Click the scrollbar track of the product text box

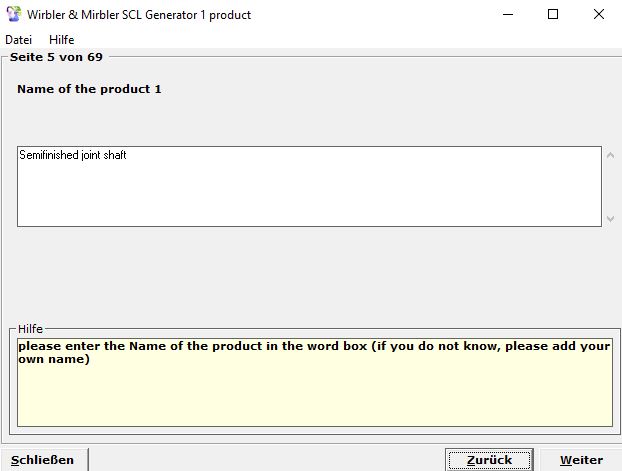coord(611,187)
